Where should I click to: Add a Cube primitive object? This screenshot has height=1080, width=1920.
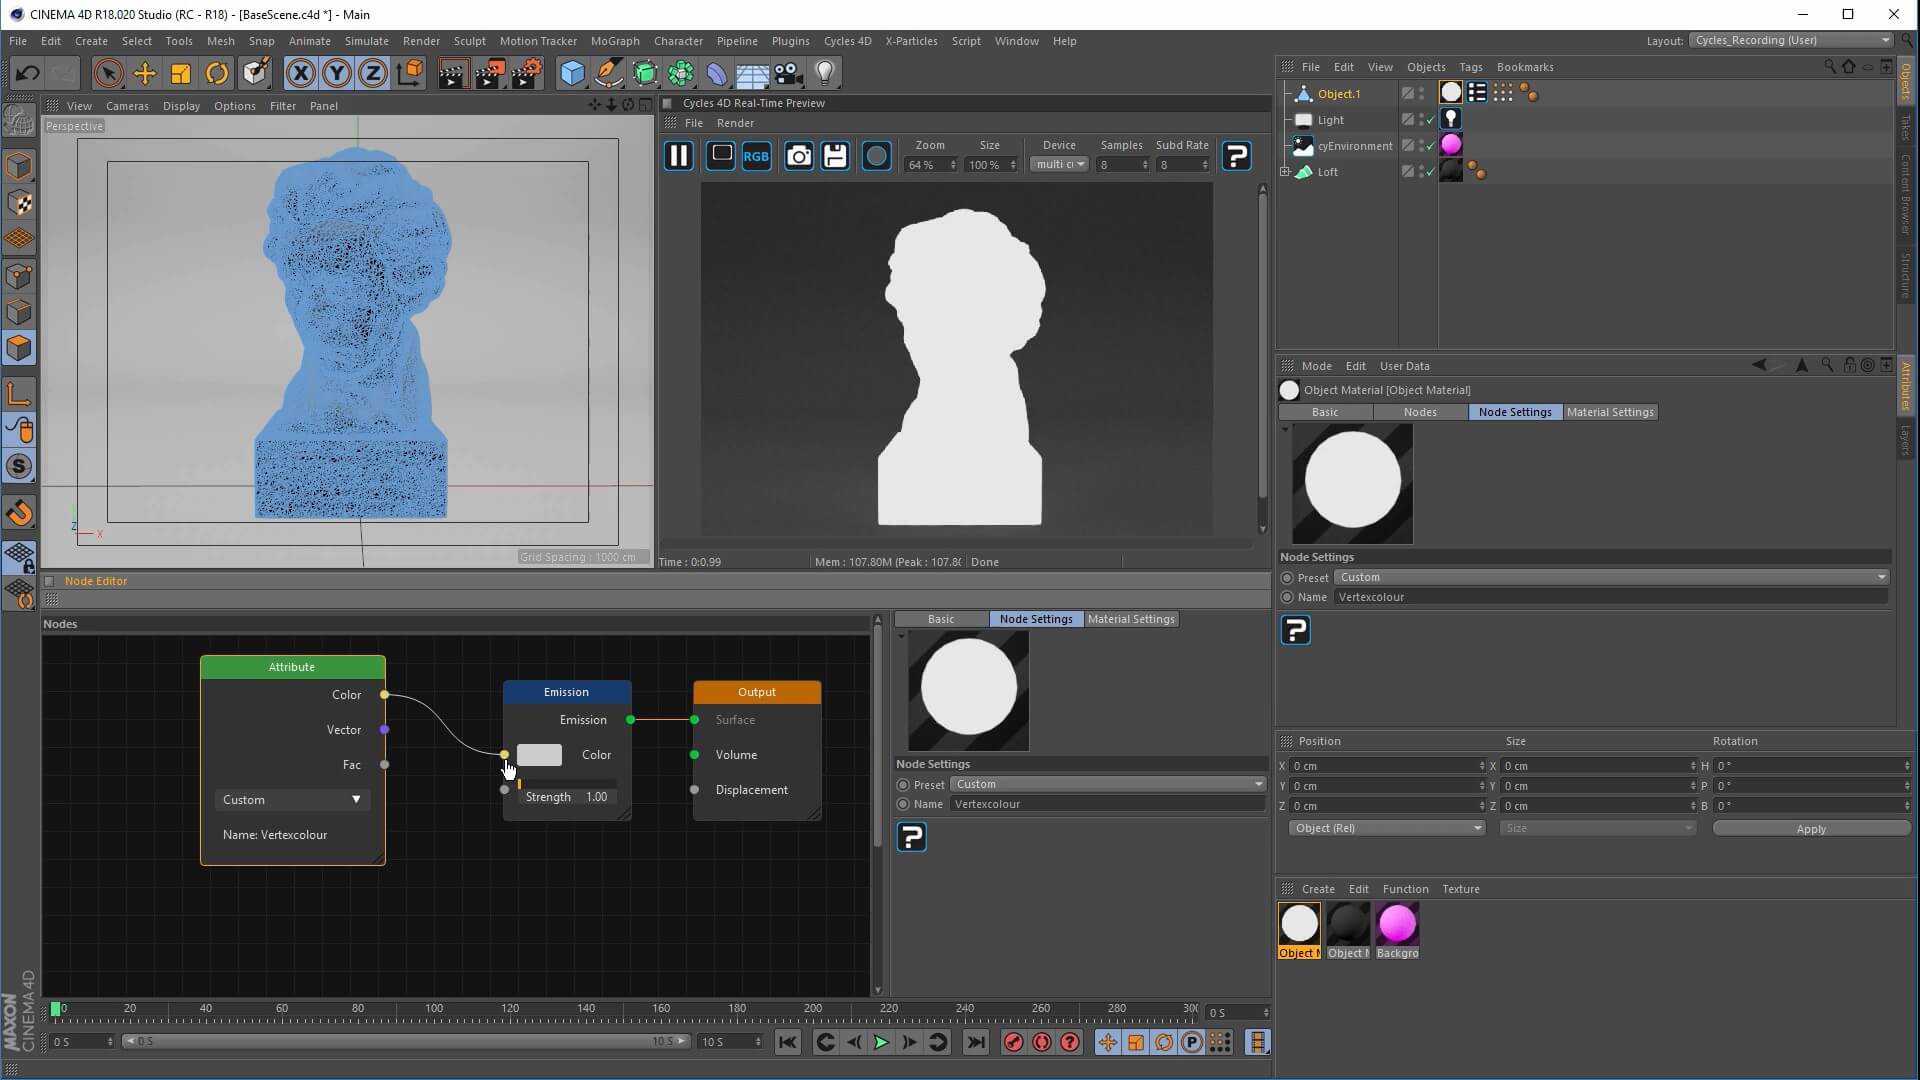coord(572,73)
